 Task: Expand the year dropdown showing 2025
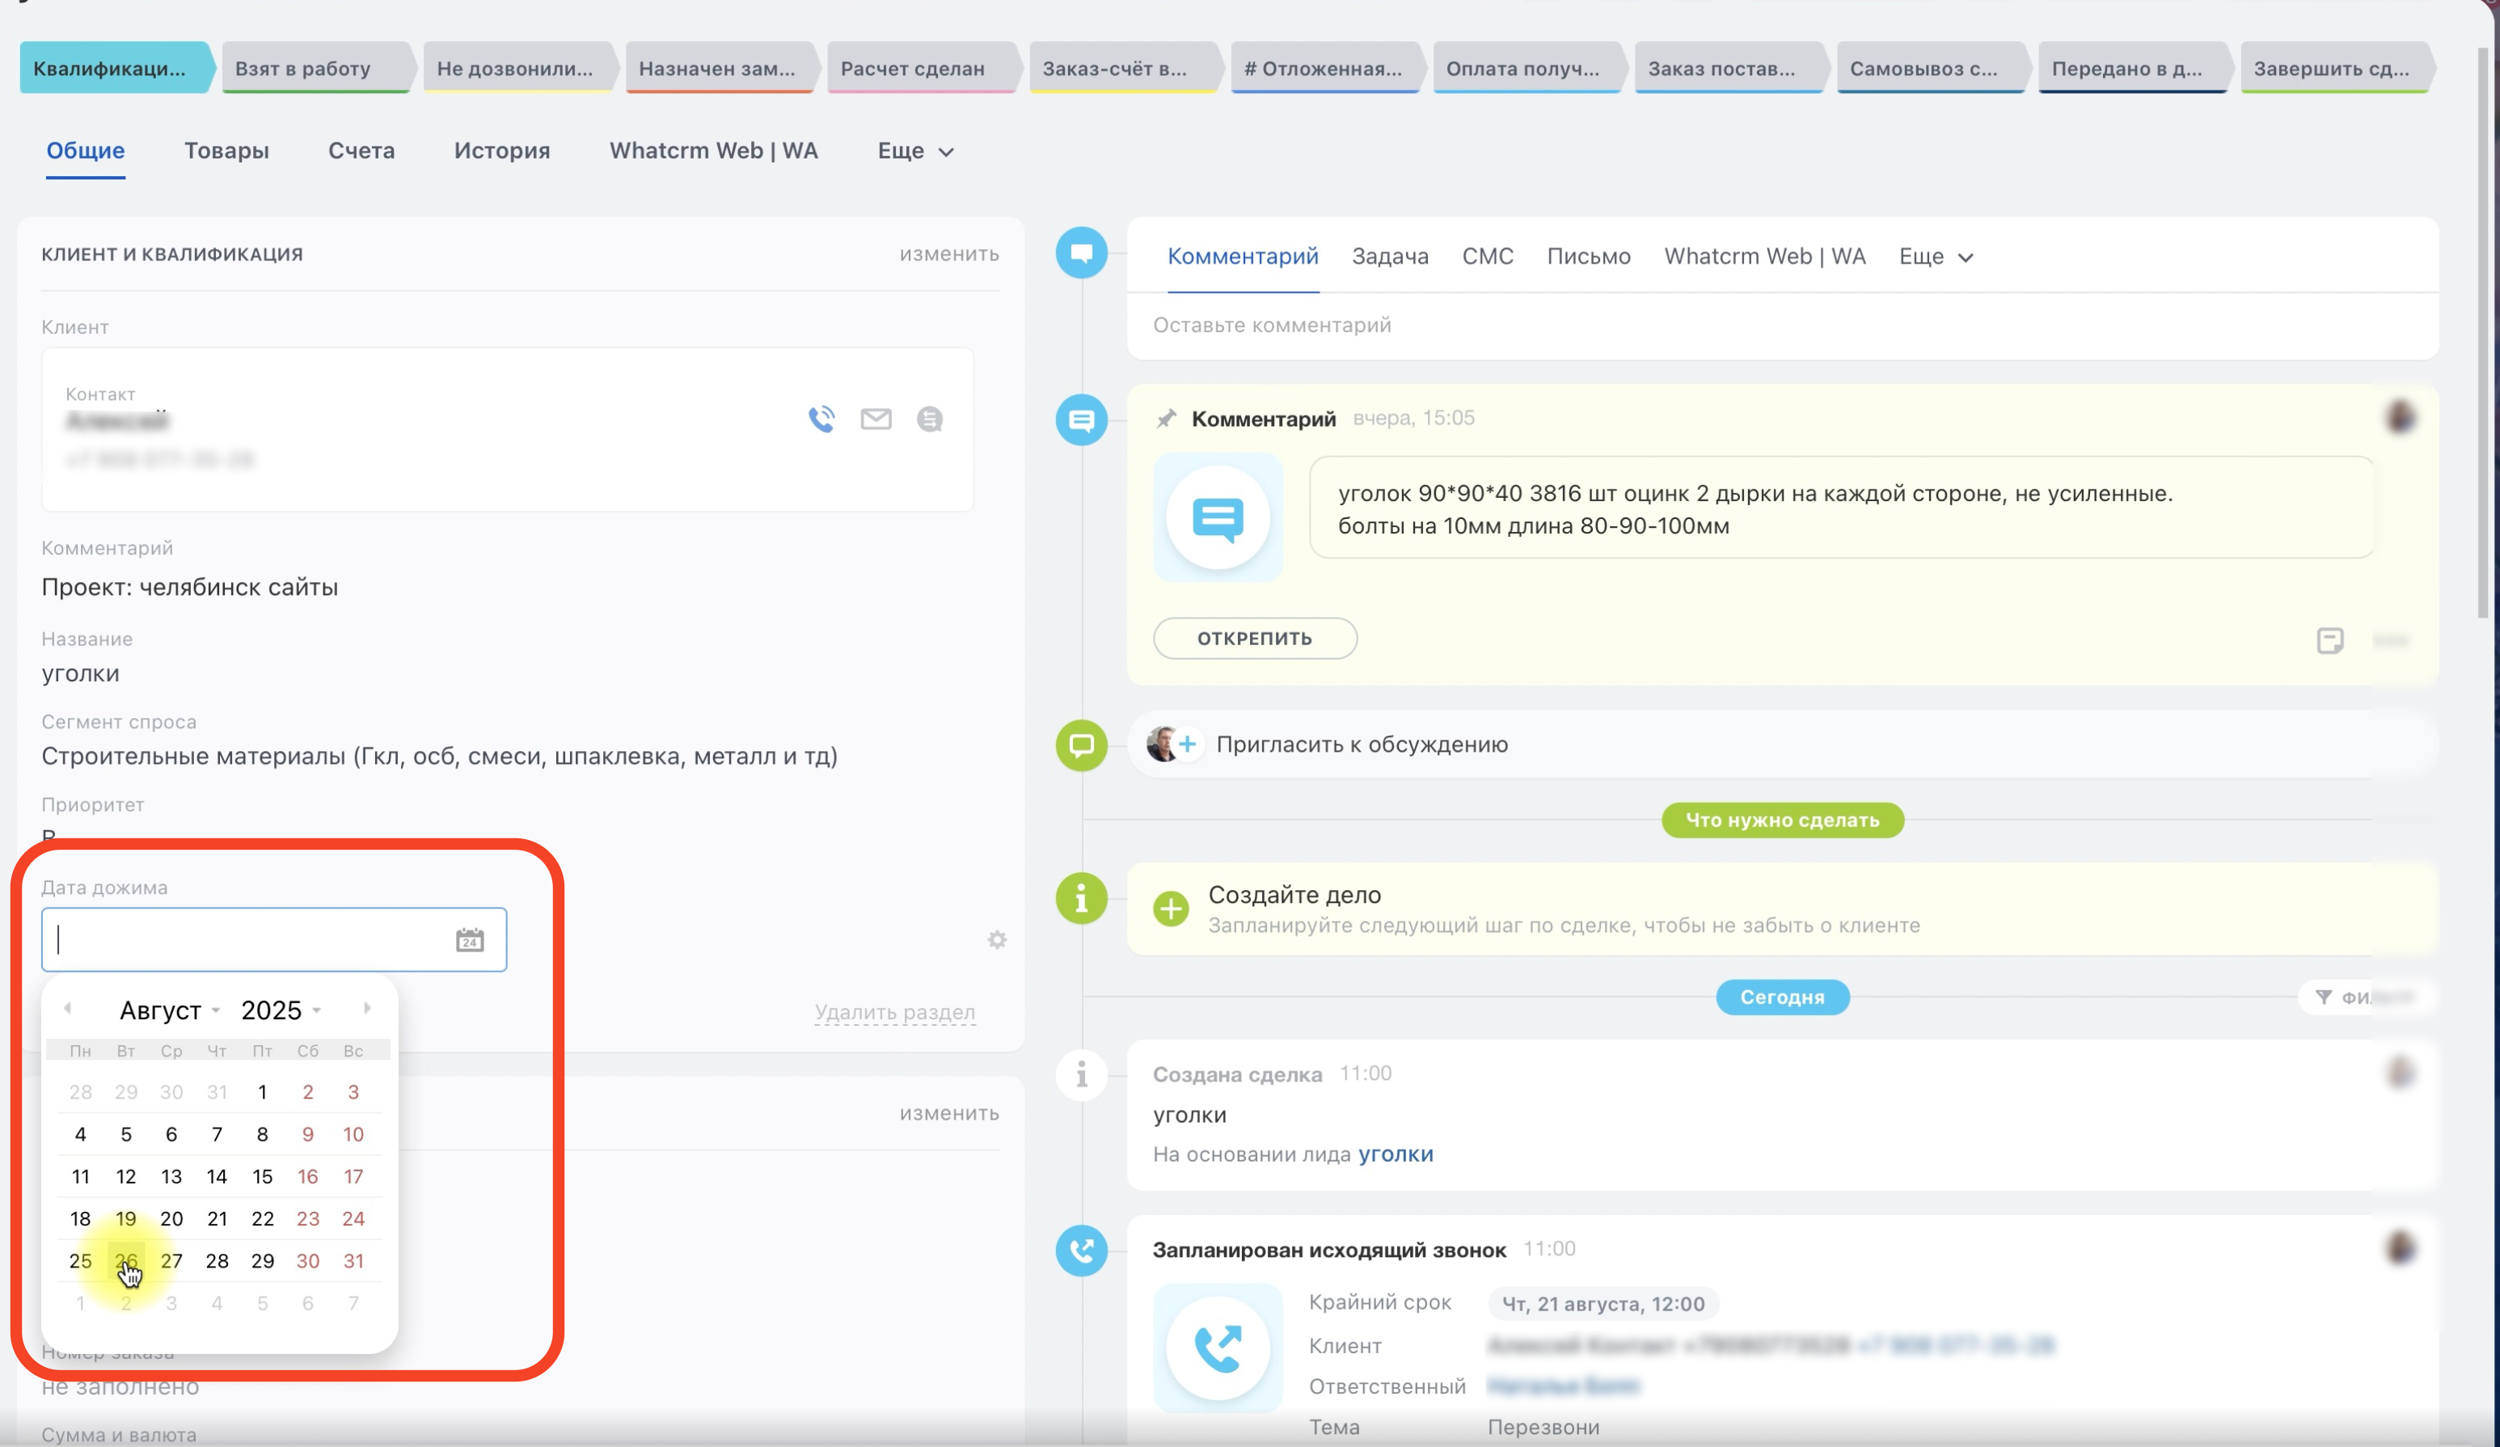(281, 1011)
